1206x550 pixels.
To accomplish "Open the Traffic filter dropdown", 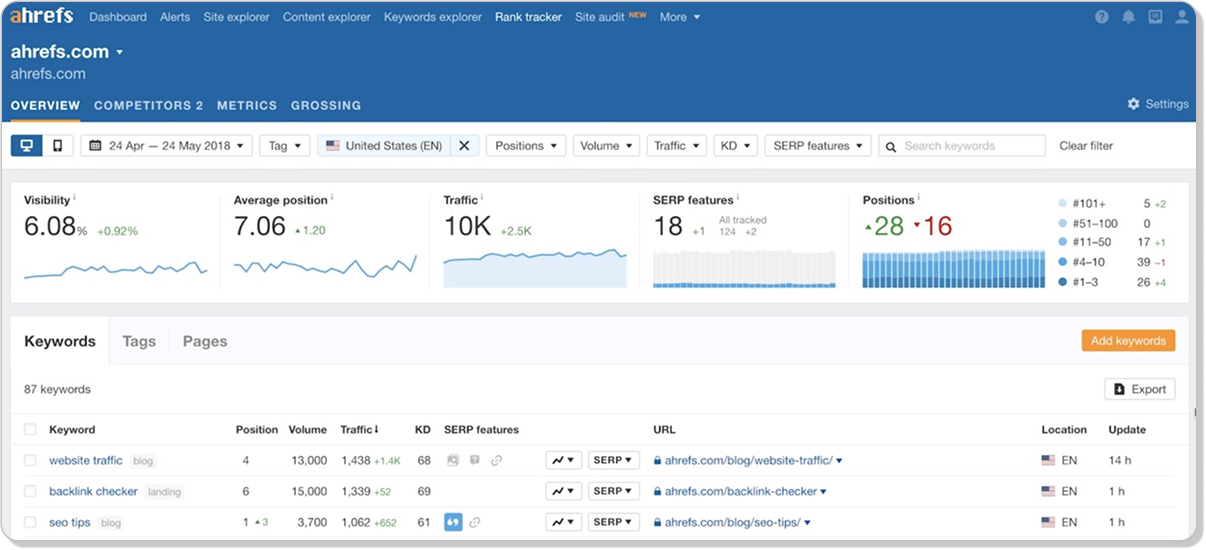I will tap(677, 146).
